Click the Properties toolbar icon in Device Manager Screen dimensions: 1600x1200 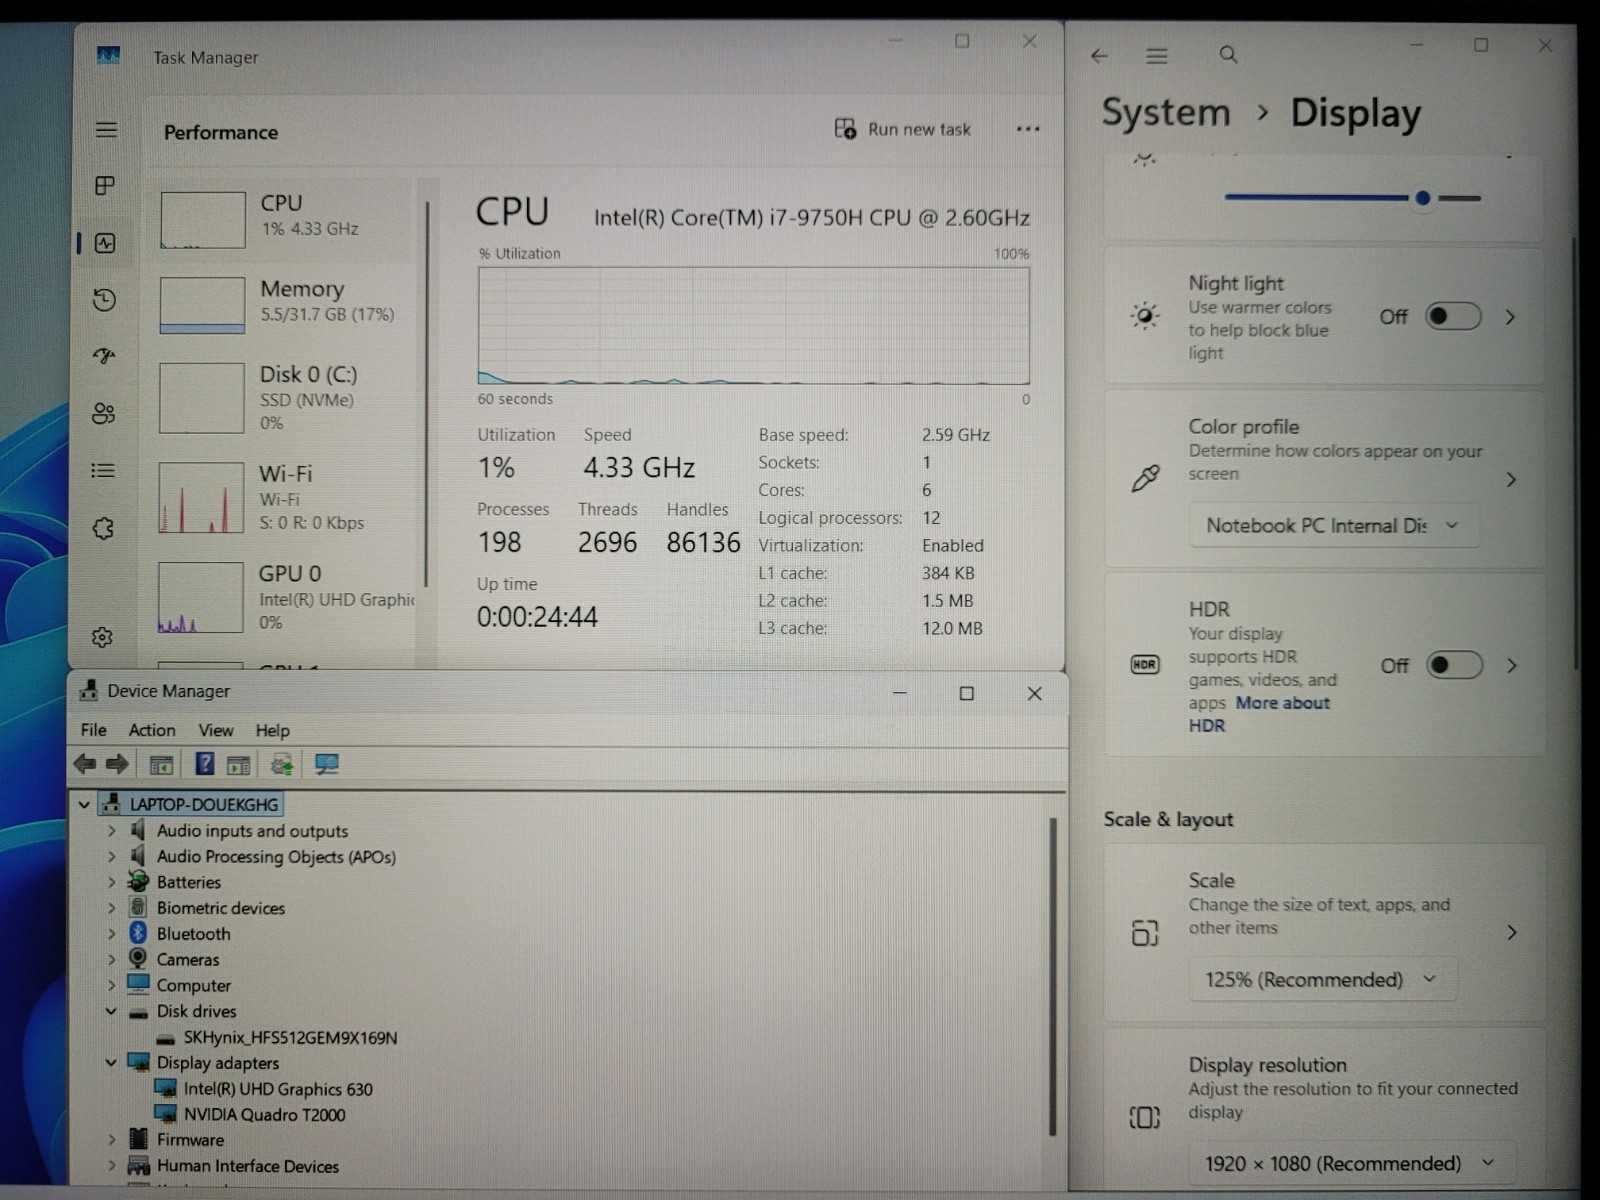pyautogui.click(x=238, y=765)
